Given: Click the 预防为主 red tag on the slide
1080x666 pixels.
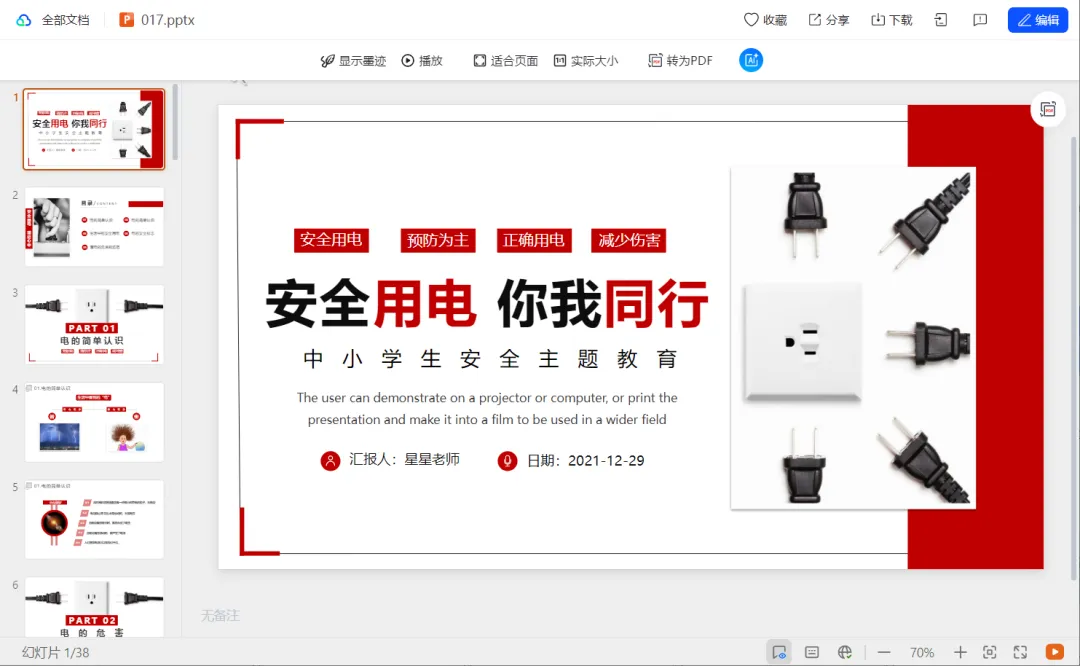Looking at the screenshot, I should tap(438, 240).
